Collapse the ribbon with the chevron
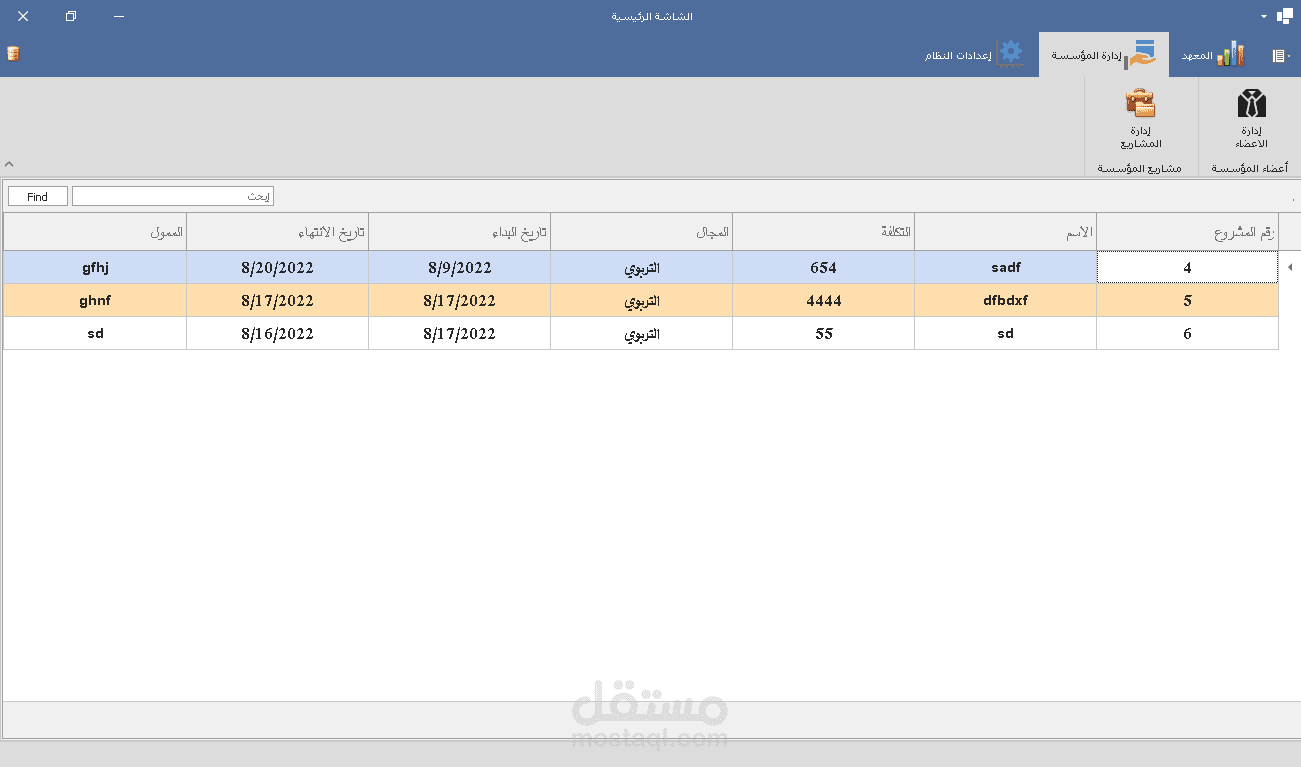This screenshot has height=767, width=1301. coord(9,164)
